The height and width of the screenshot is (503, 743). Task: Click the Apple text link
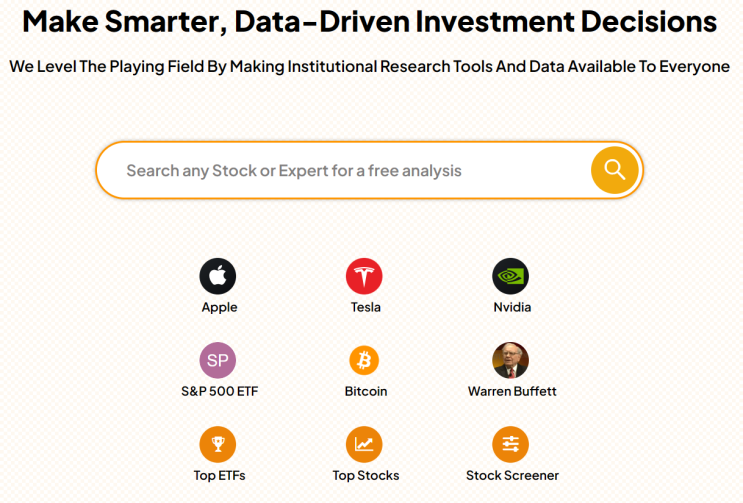click(x=219, y=307)
